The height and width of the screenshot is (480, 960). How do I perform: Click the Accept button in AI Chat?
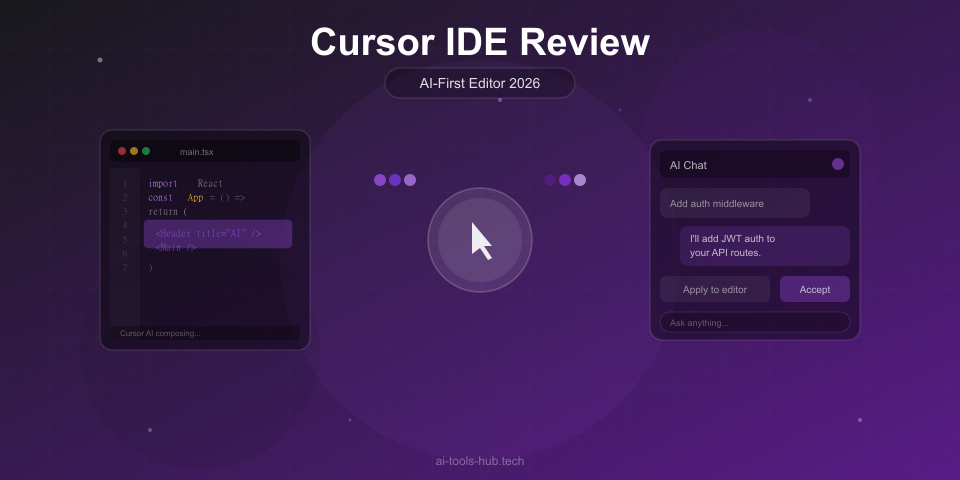814,289
